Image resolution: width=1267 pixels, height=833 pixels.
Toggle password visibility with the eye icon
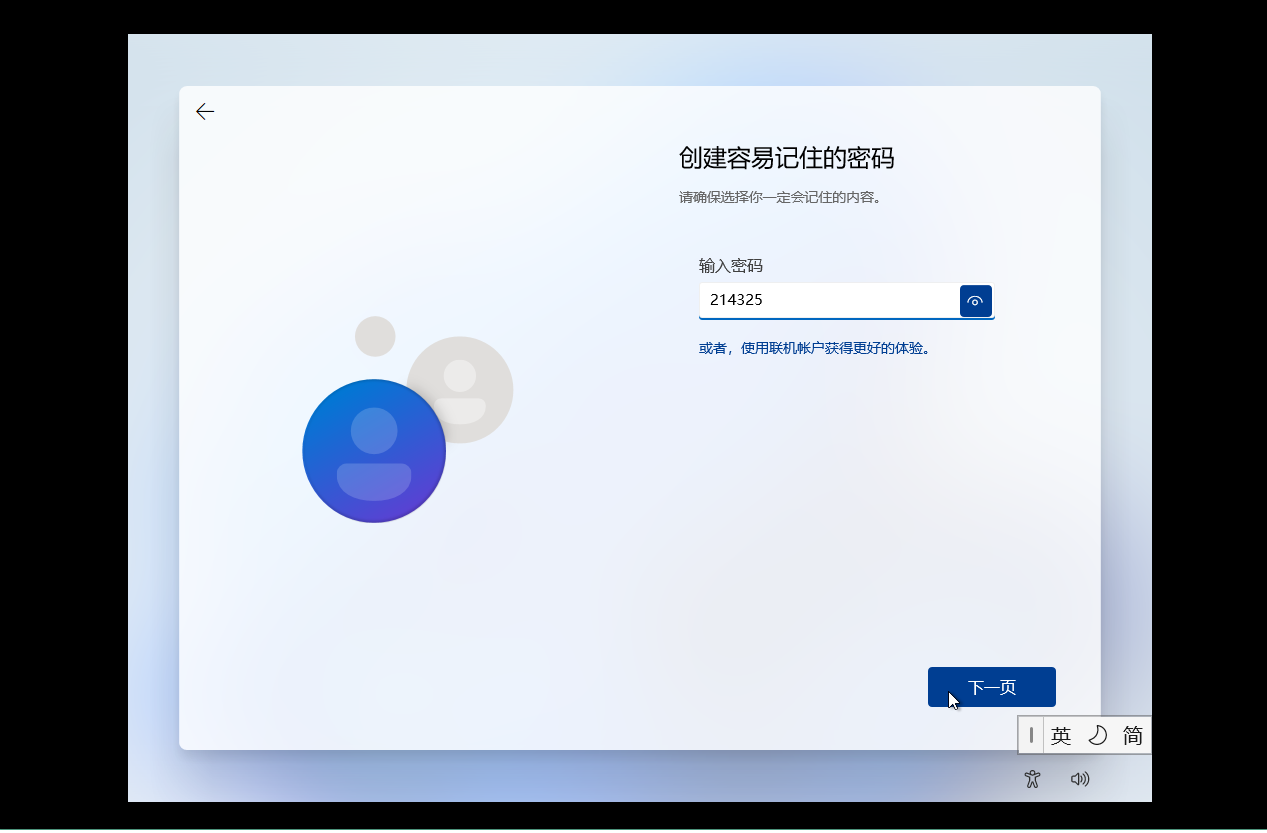(976, 301)
